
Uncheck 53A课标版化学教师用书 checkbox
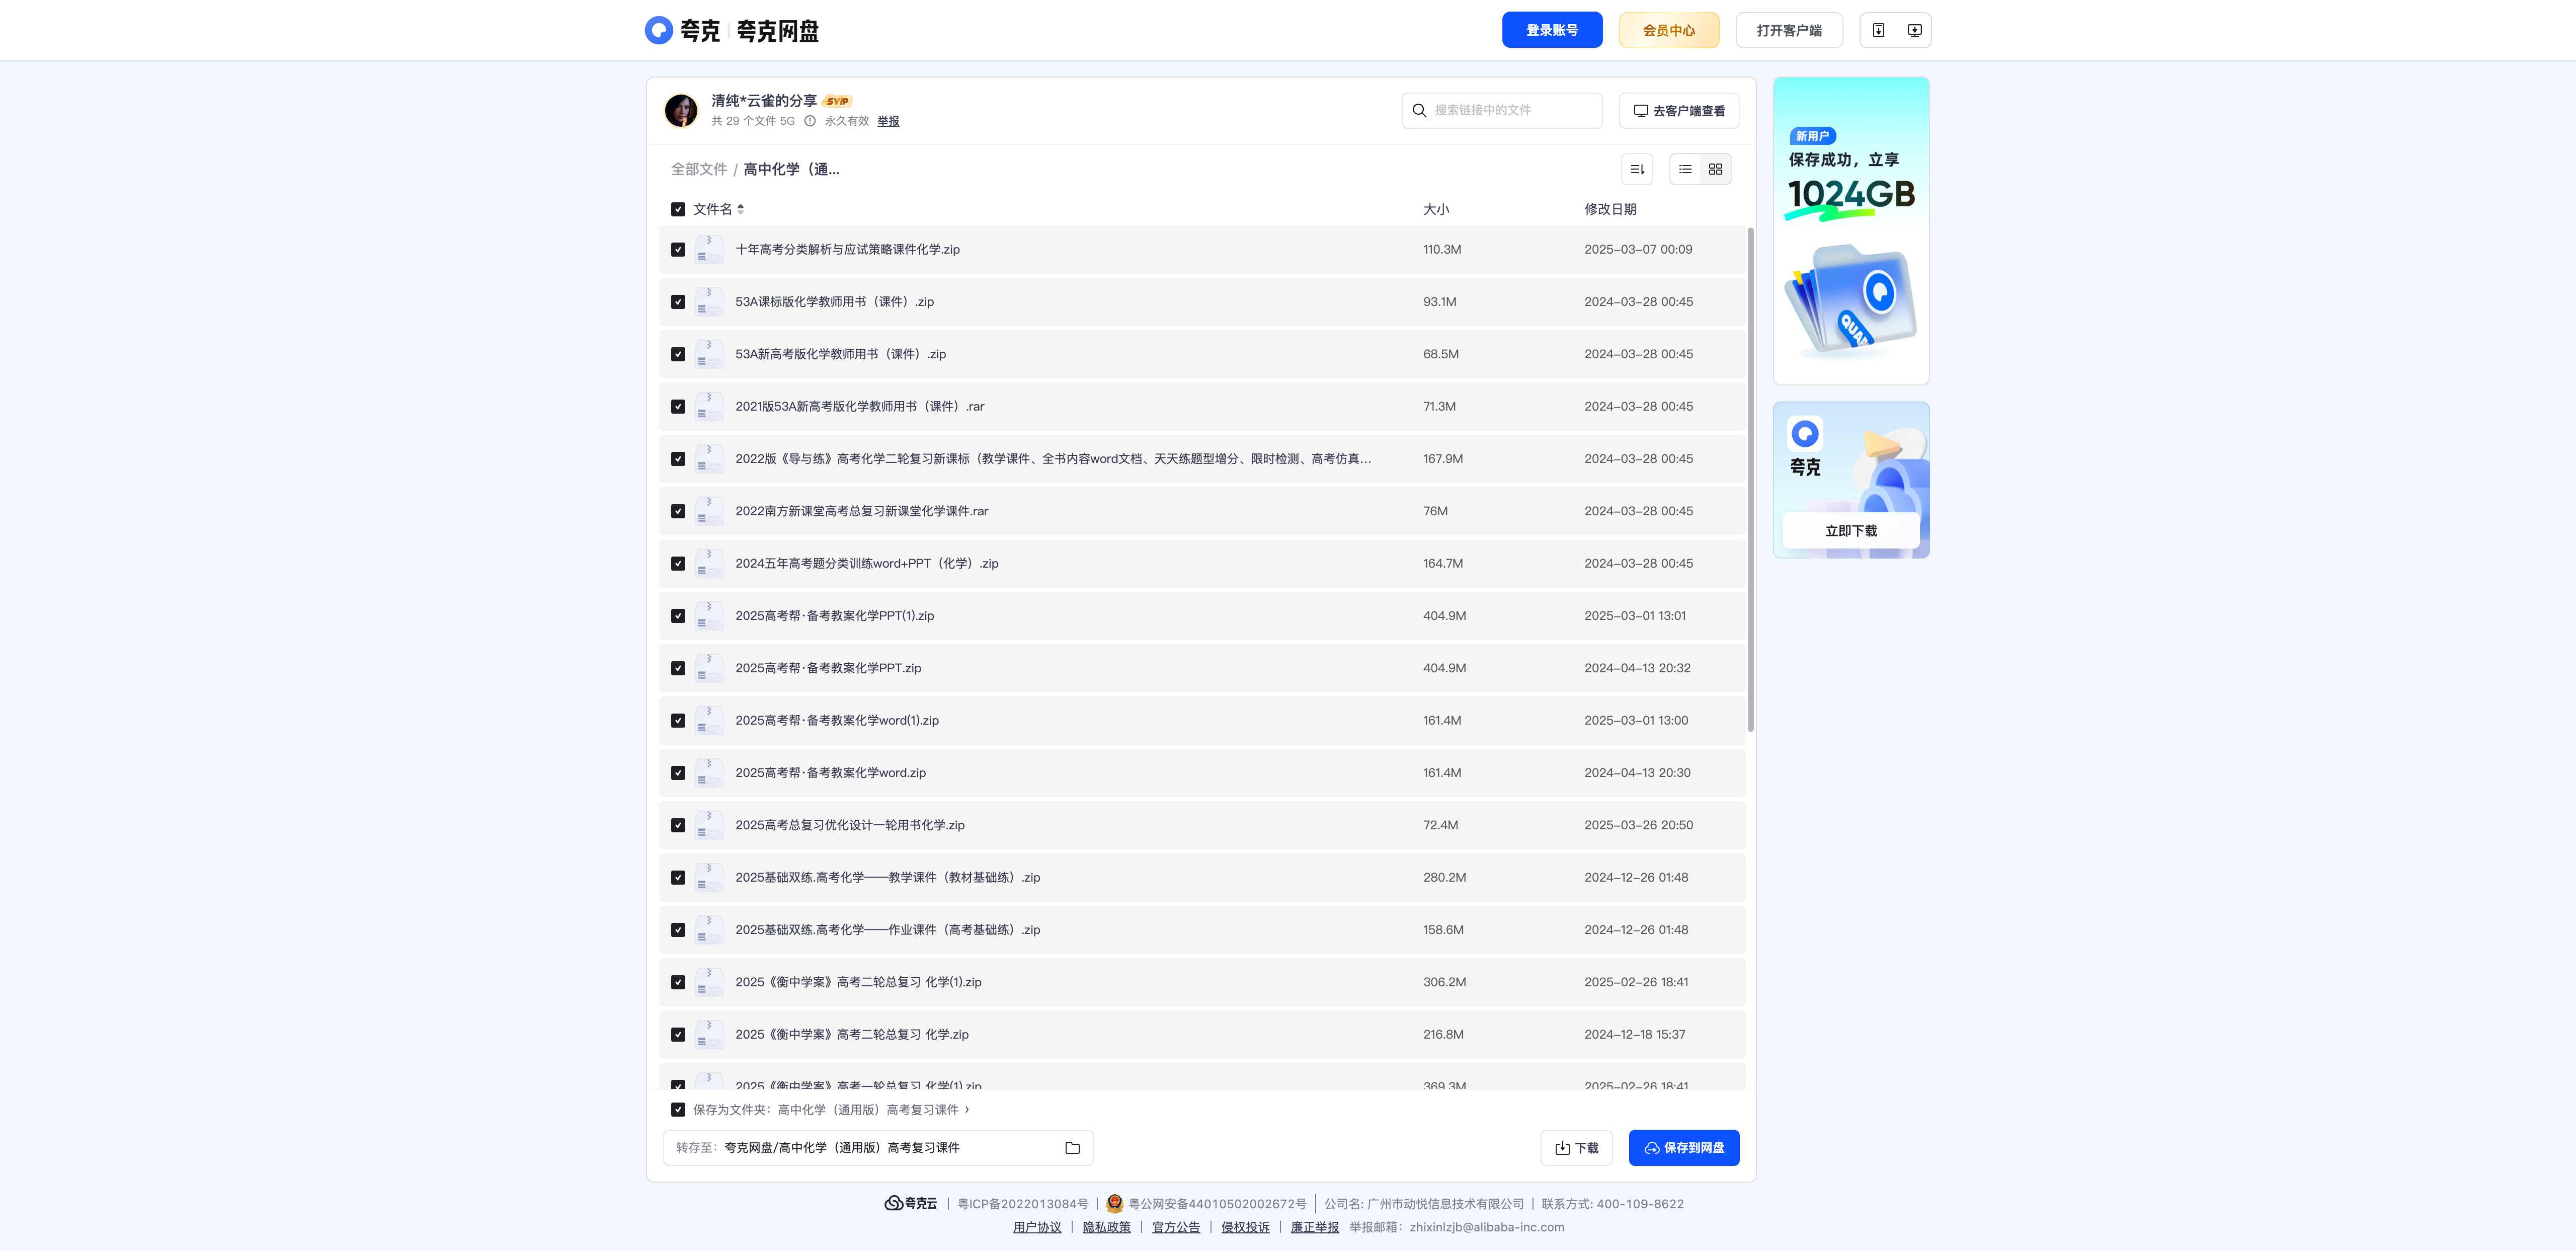click(678, 302)
